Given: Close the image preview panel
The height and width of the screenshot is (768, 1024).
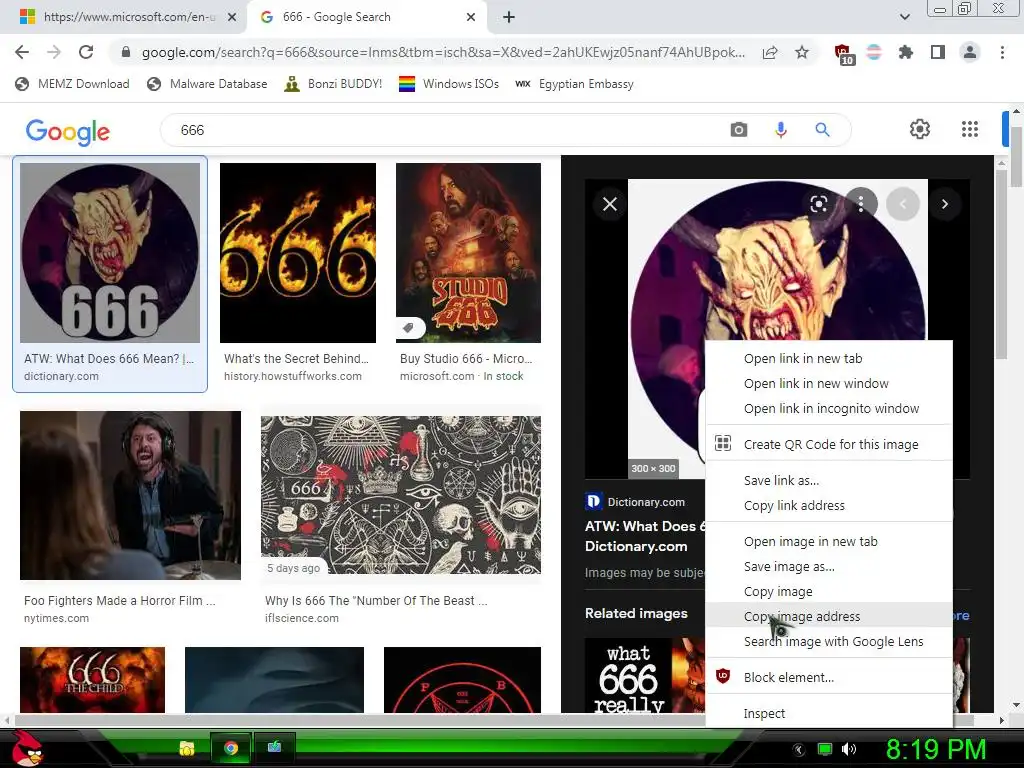Looking at the screenshot, I should 610,204.
